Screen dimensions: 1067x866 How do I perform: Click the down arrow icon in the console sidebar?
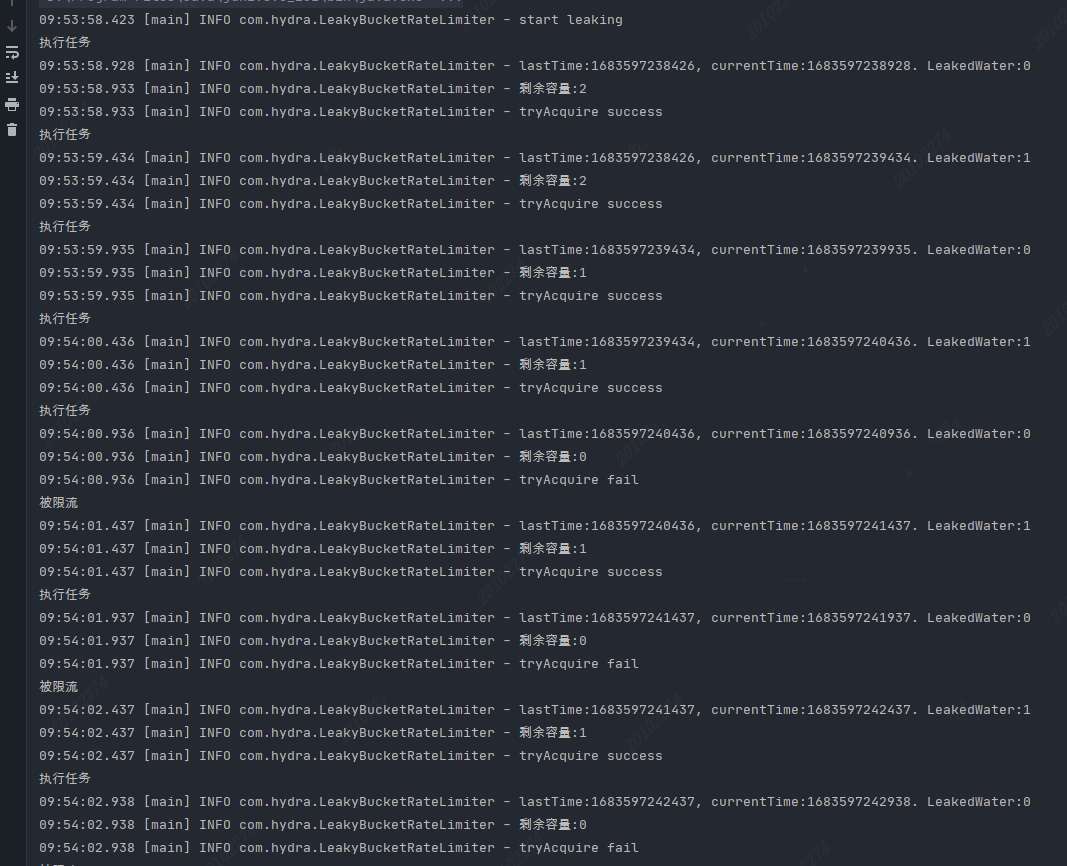[12, 27]
